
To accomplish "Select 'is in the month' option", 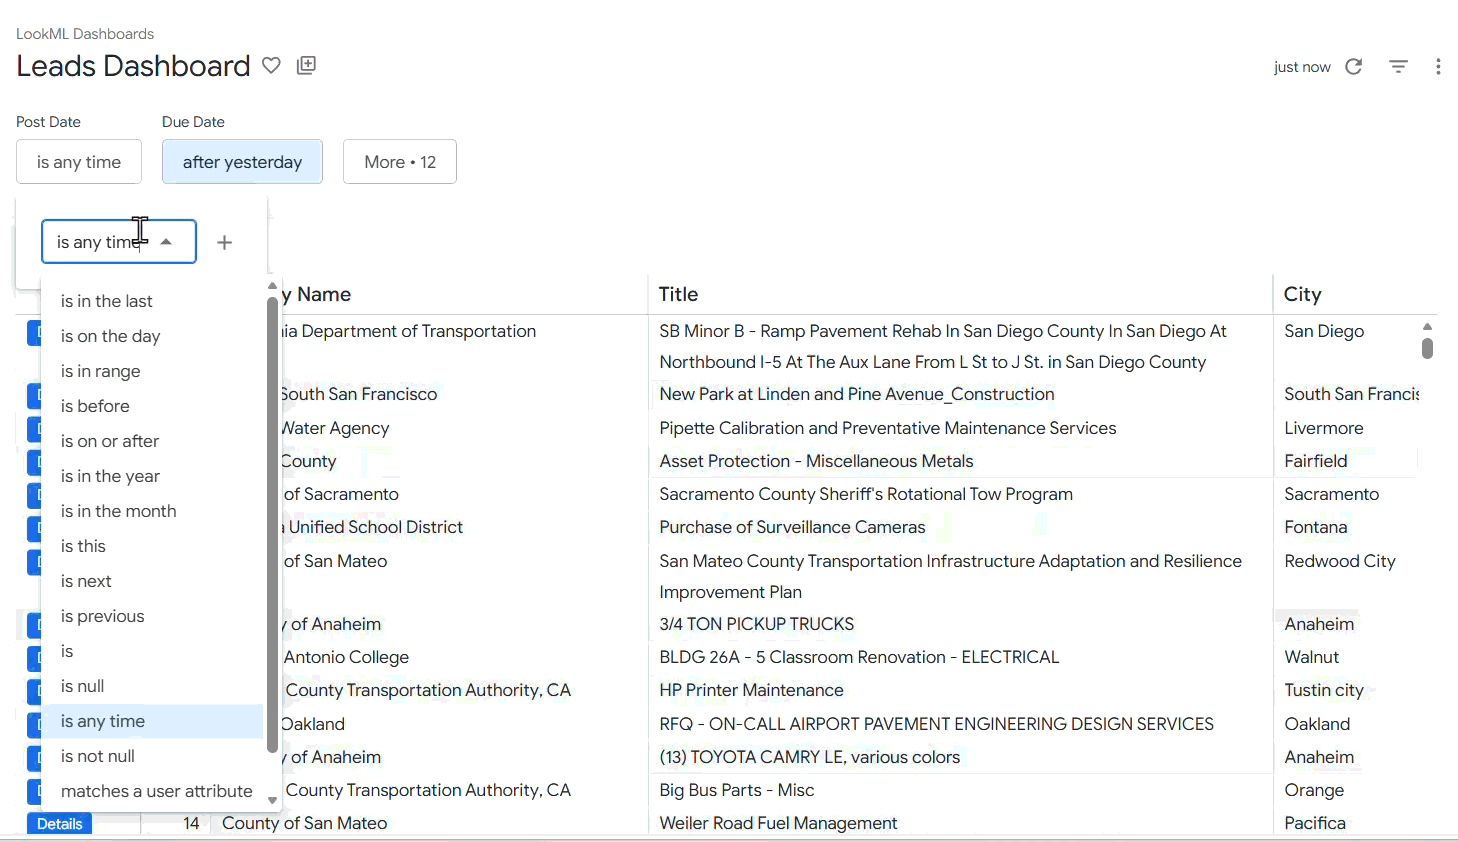I will coord(152,511).
